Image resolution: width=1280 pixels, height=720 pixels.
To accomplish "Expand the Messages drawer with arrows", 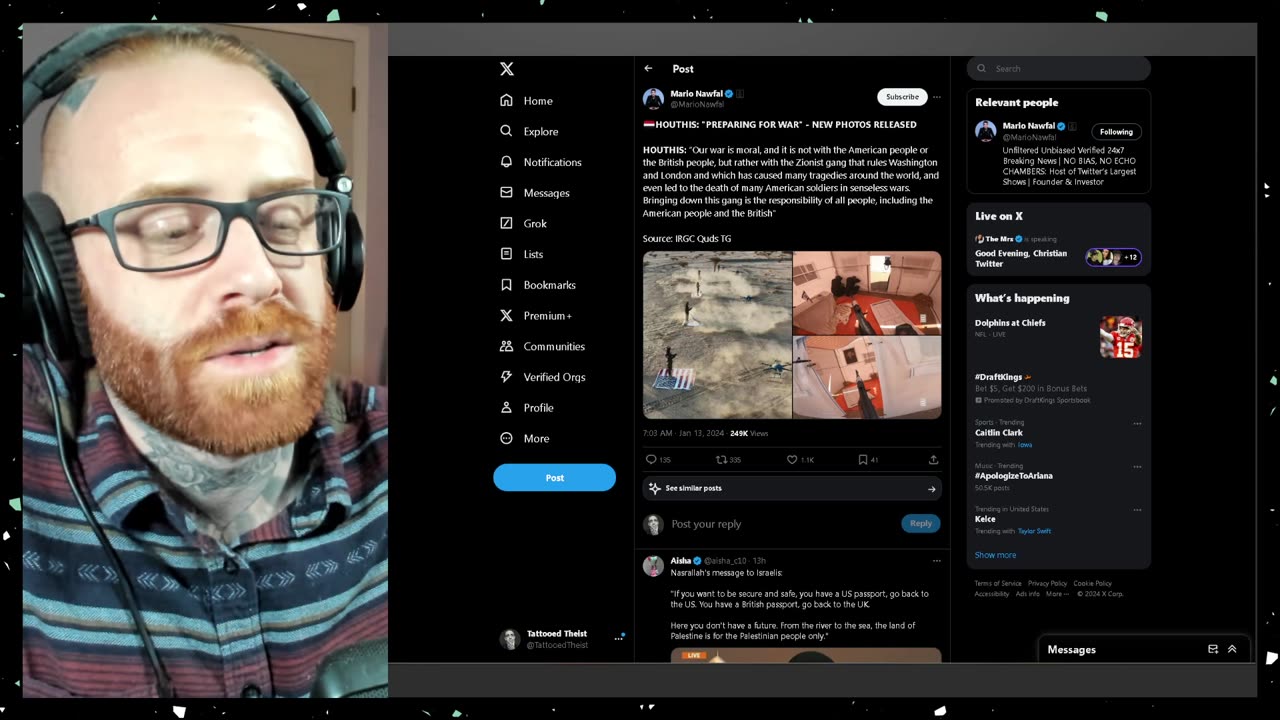I will coord(1232,649).
